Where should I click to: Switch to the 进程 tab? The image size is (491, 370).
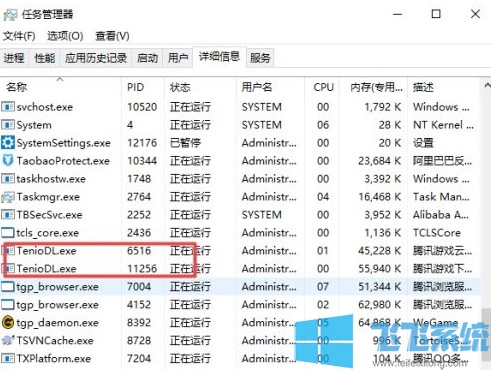[x=14, y=58]
